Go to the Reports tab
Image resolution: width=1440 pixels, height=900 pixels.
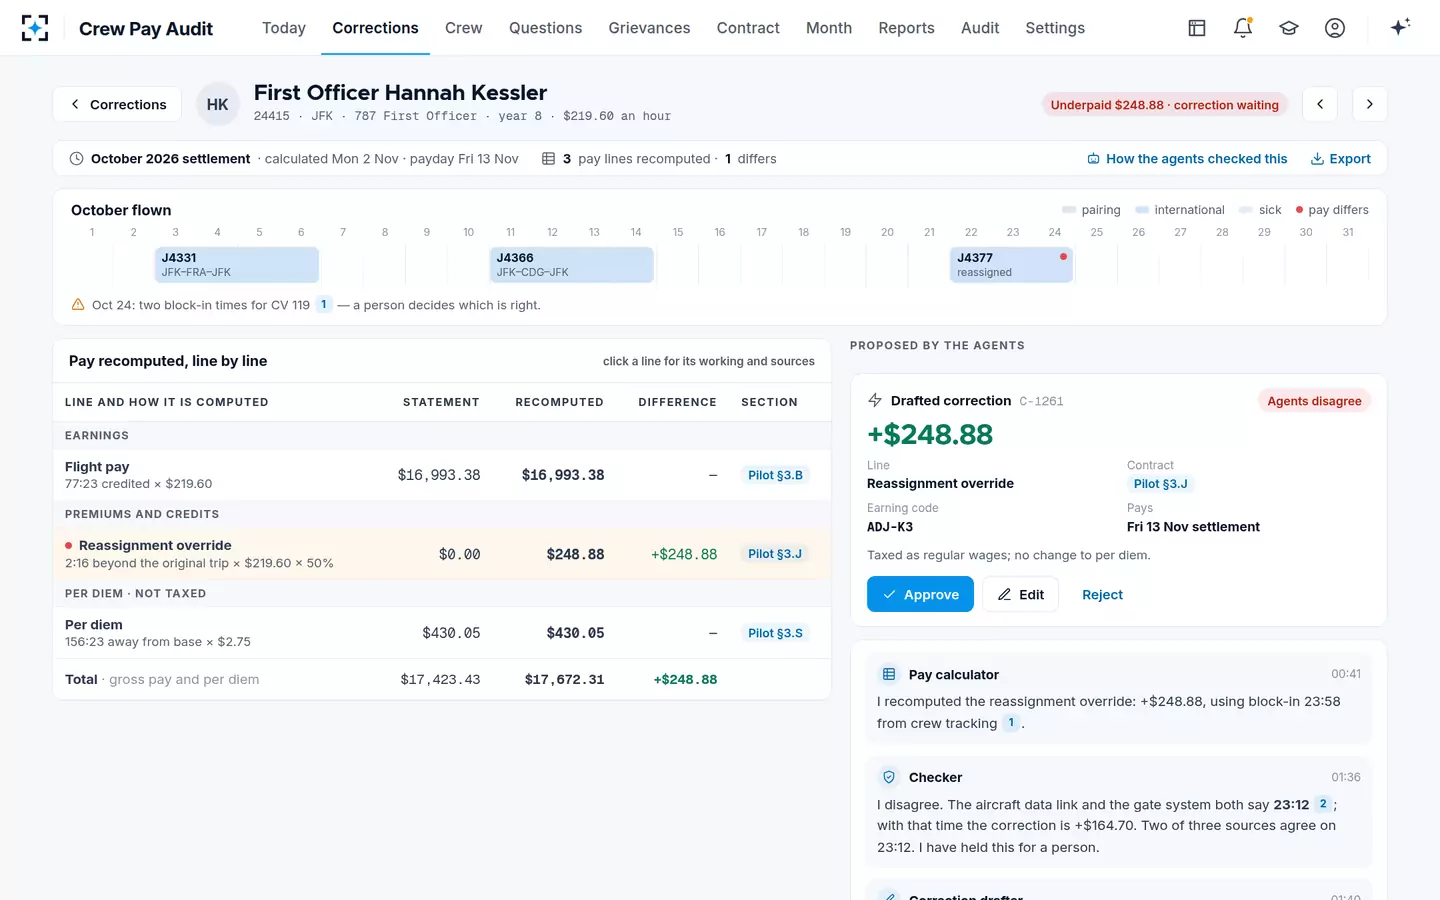point(906,28)
